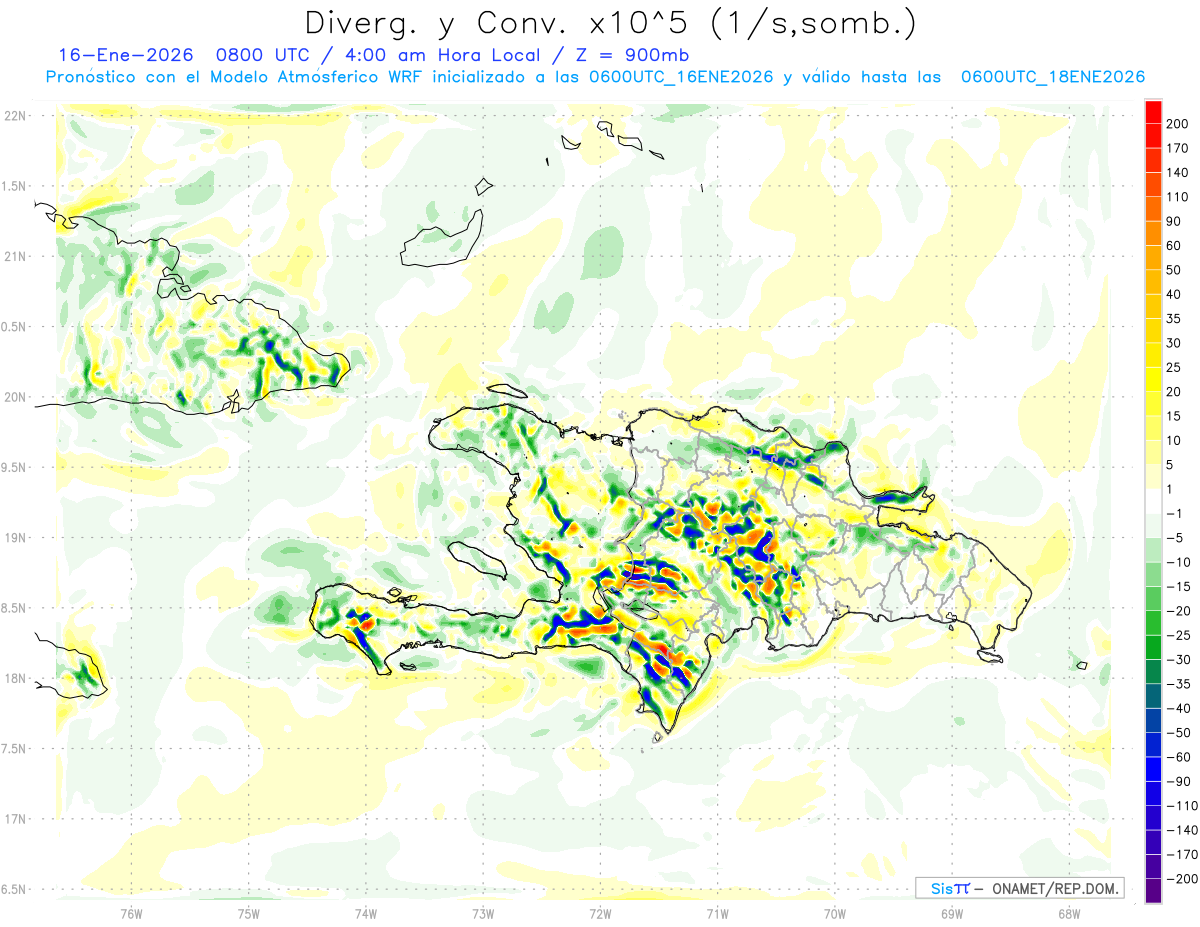This screenshot has height=927, width=1200.
Task: Click the 19N latitude axis label
Action: pos(14,537)
